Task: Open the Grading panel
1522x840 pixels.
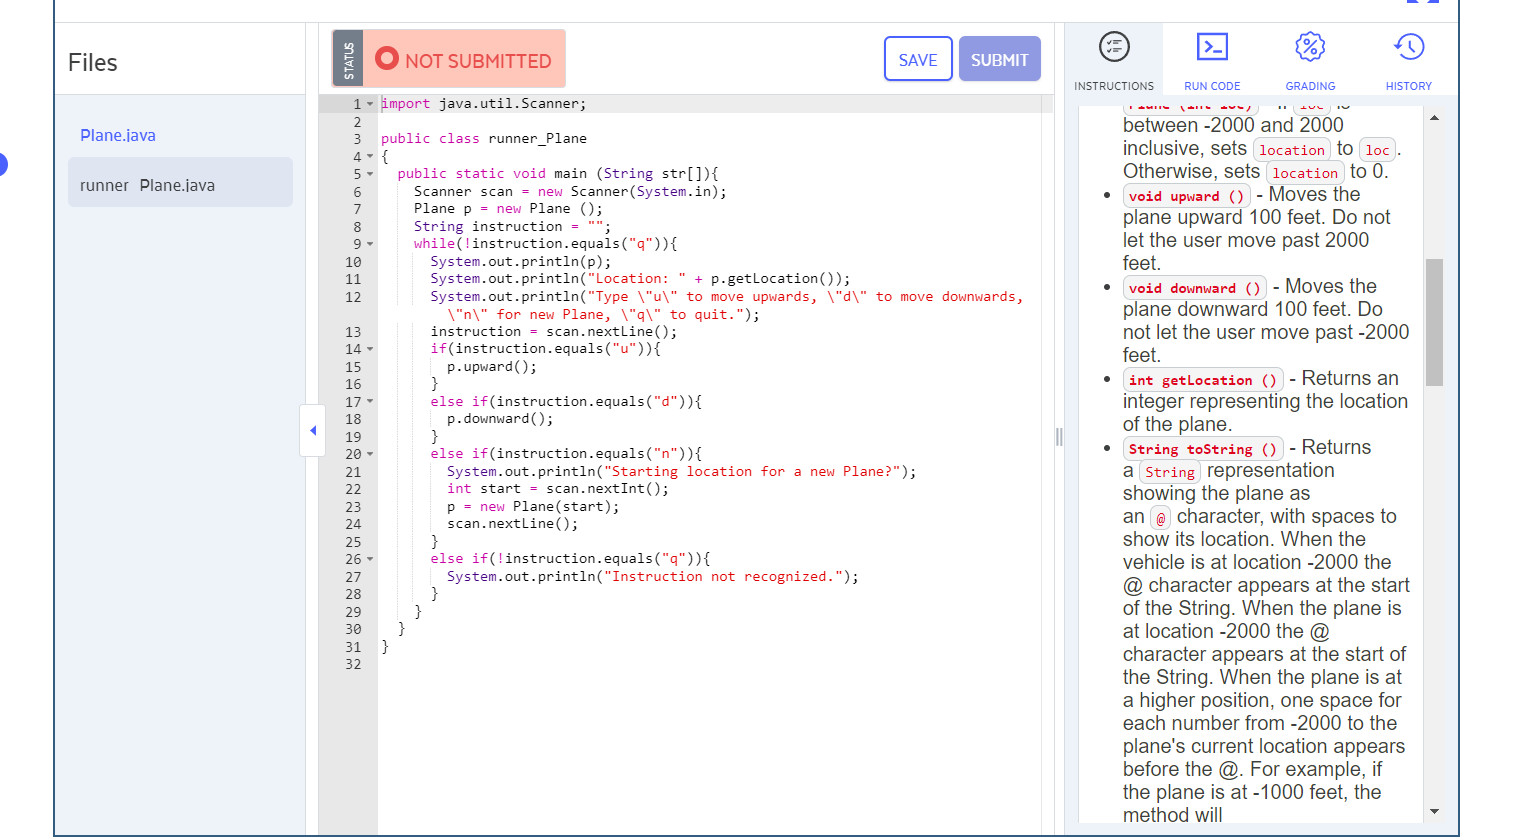Action: [1309, 59]
